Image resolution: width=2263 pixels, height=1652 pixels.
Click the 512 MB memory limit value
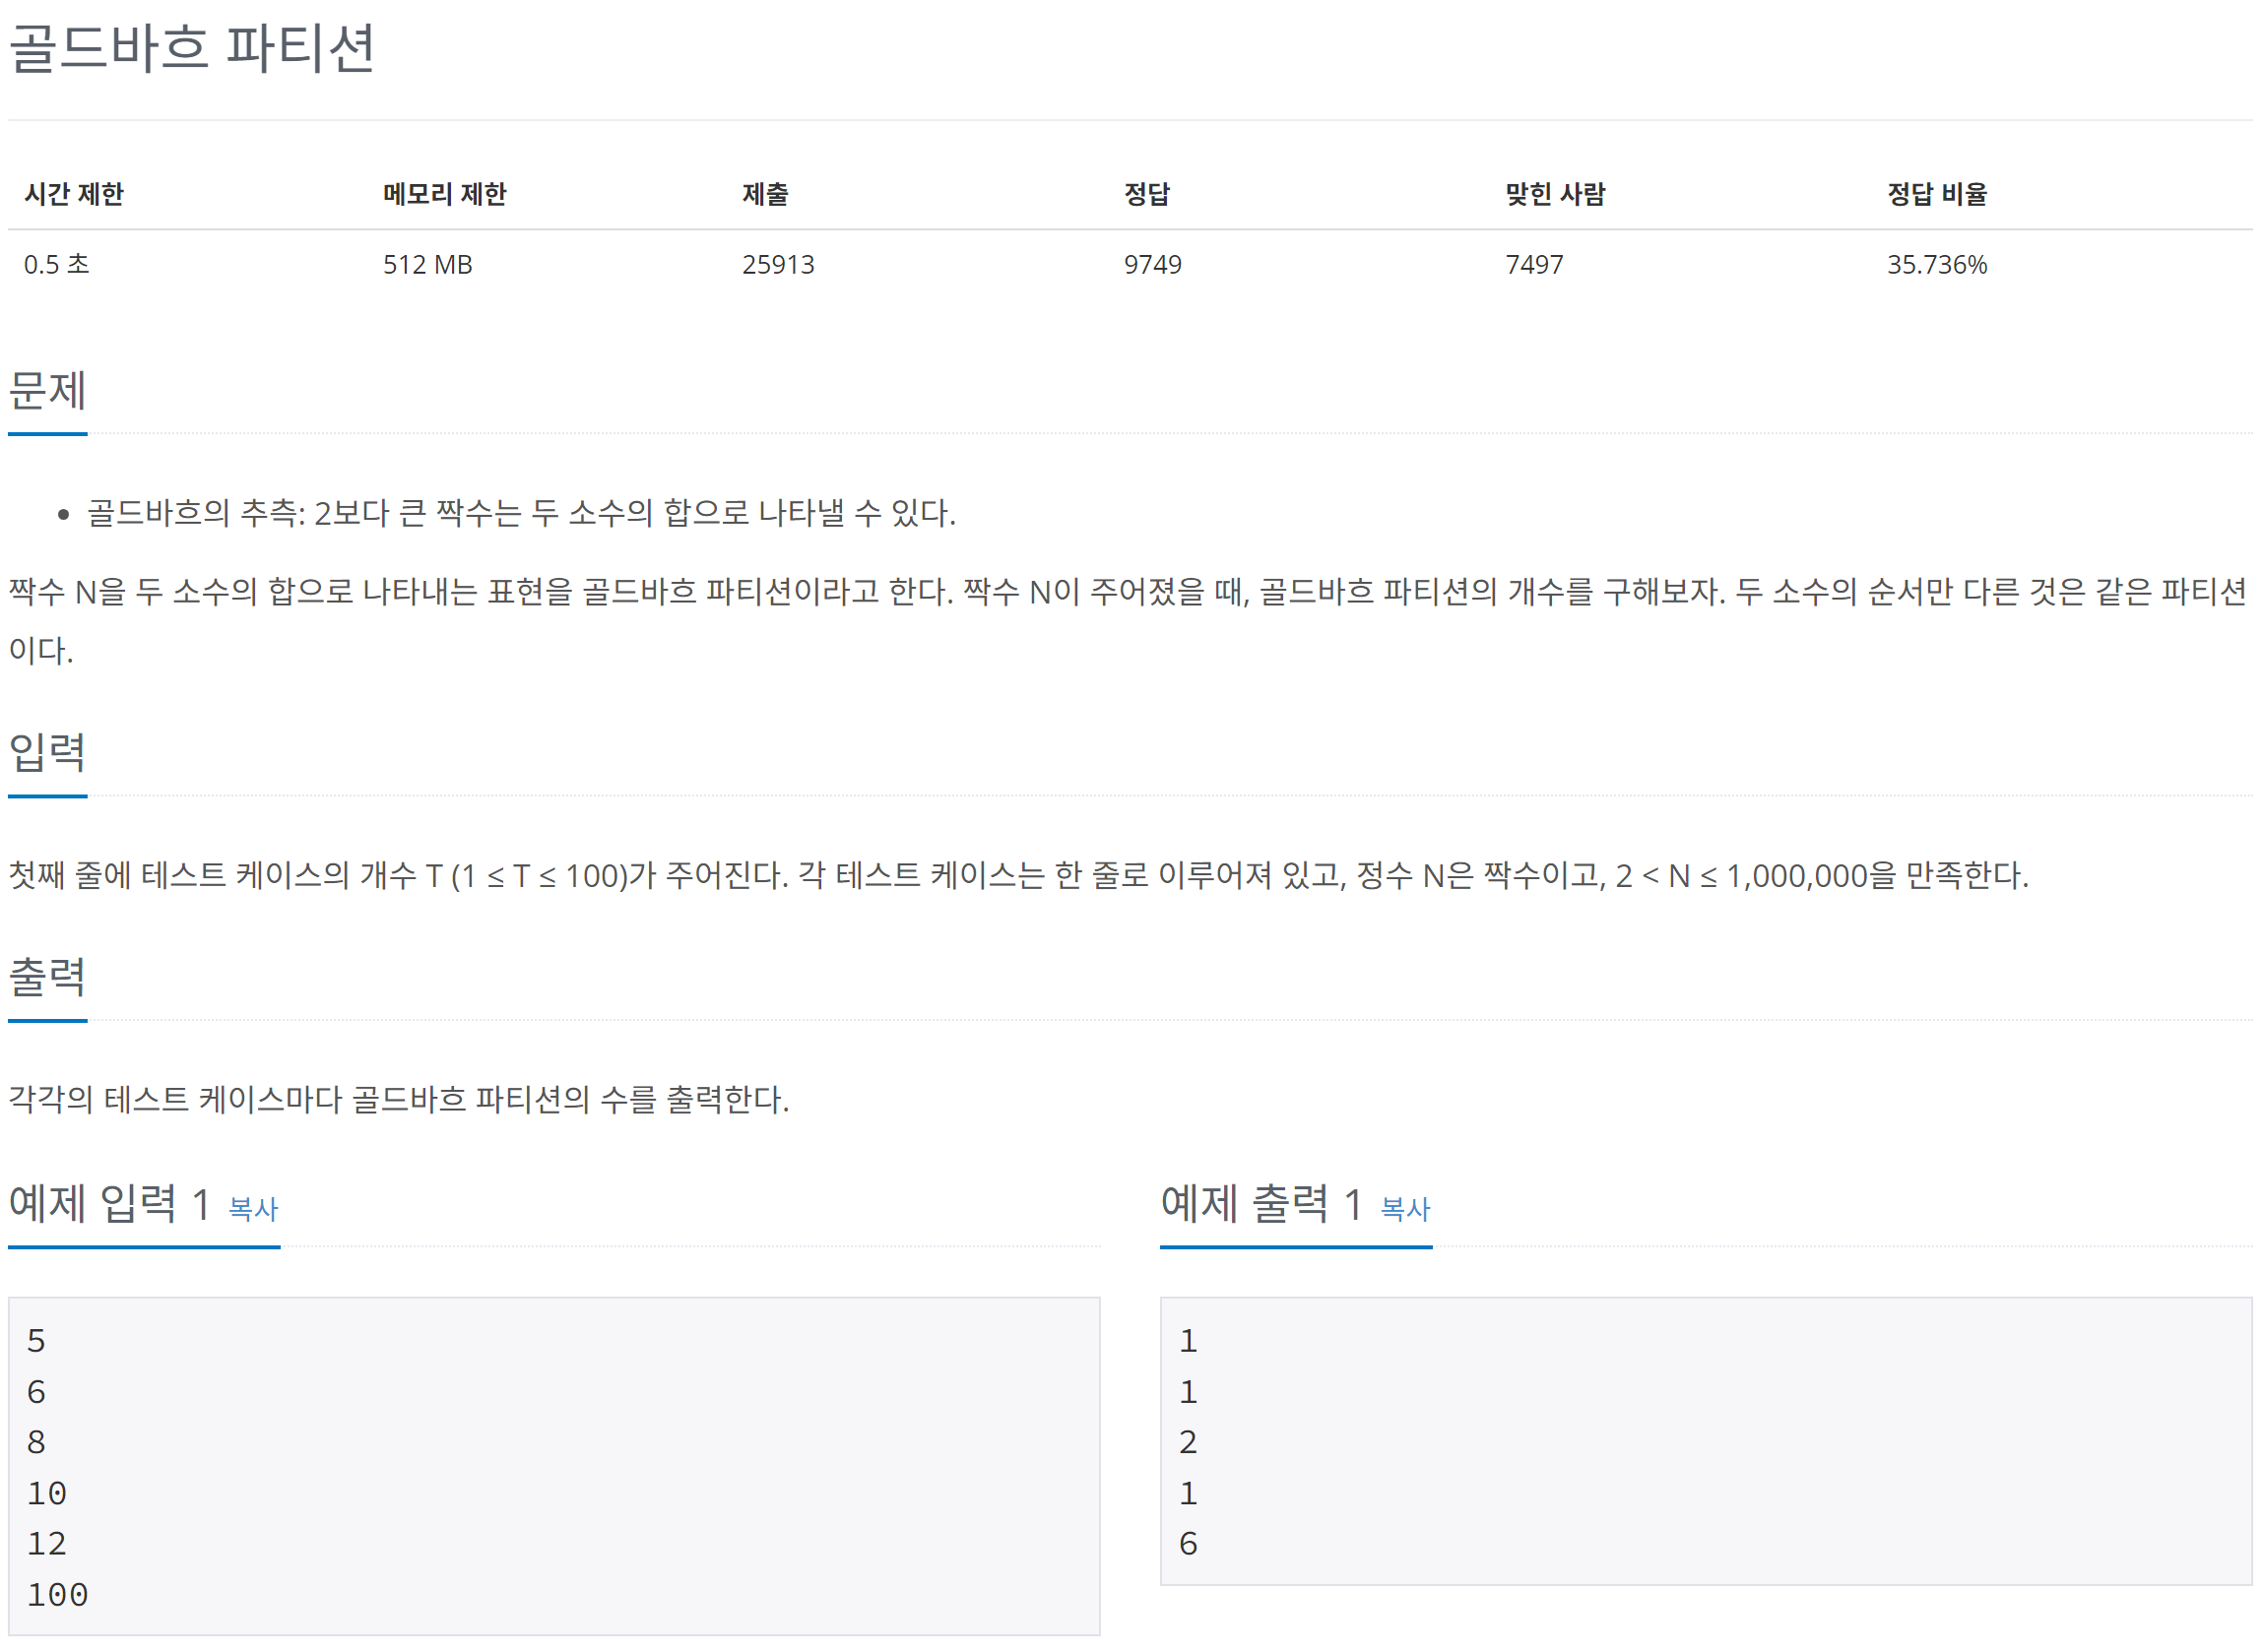point(427,265)
